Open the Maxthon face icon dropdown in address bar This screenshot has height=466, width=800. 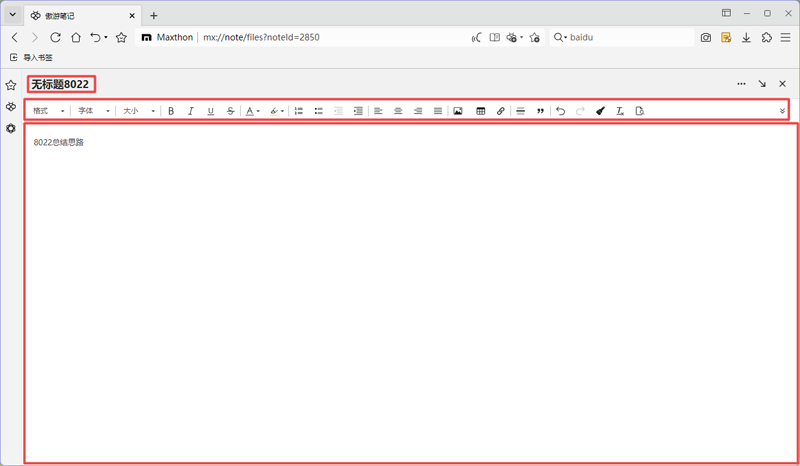click(x=514, y=37)
